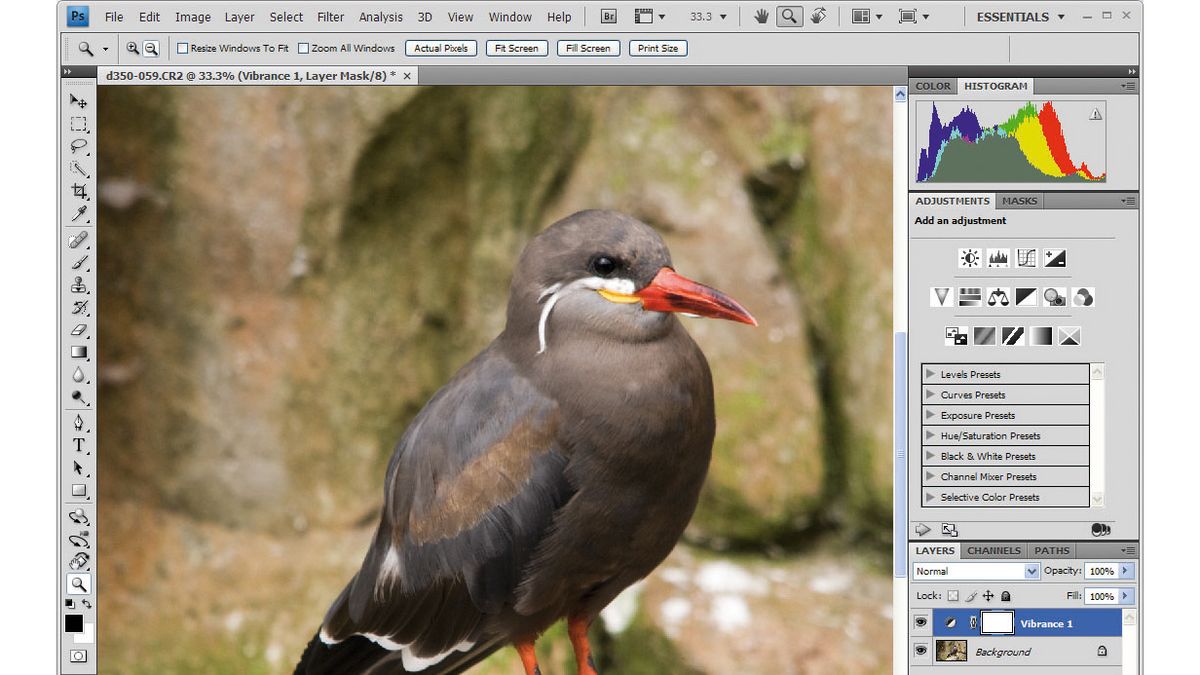Add a Gradient Map adjustment
Screen dimensions: 1200x675
coord(1041,337)
